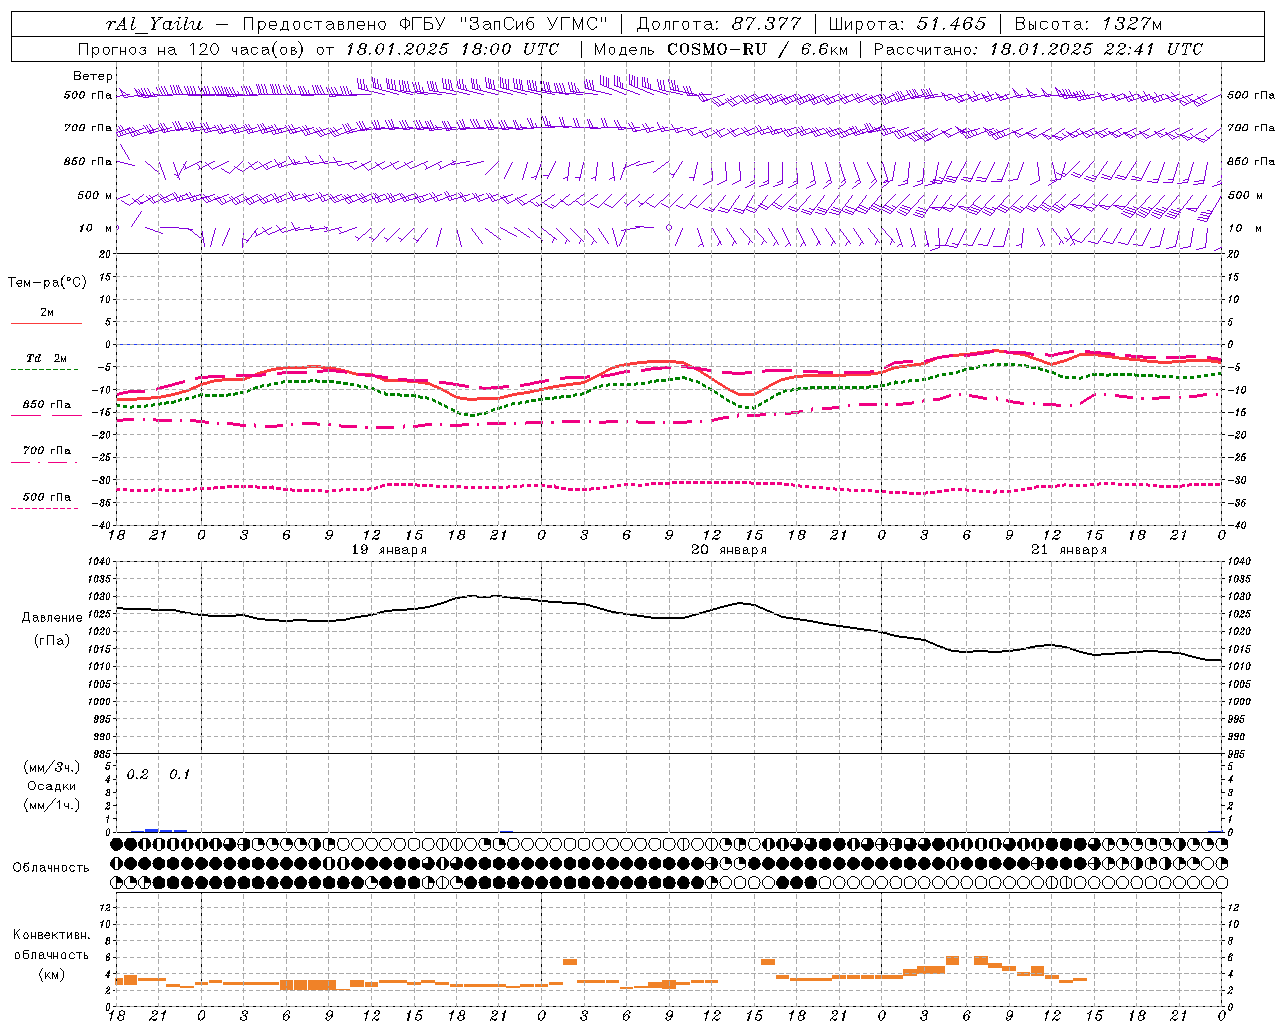Click the 'Широта: 51.465' field
Screen dimensions: 1280x1024
coord(908,24)
